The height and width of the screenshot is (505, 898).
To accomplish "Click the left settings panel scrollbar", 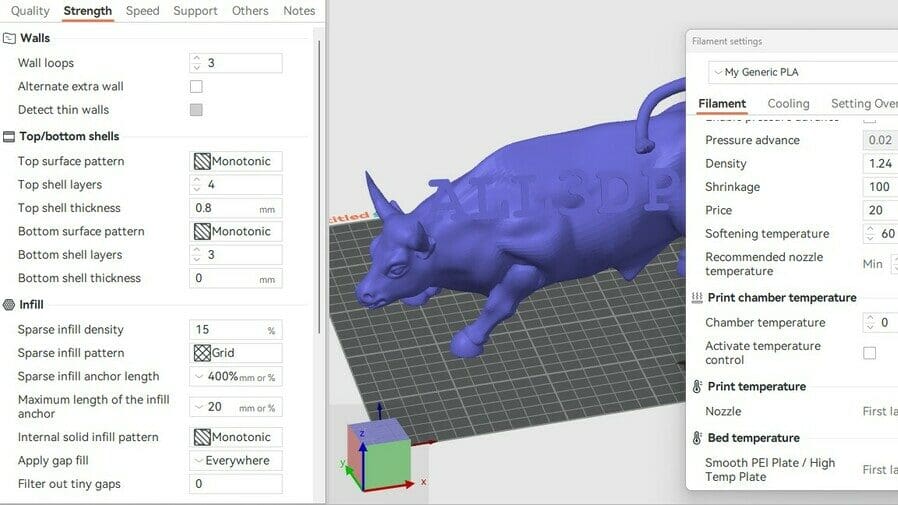I will coord(319,180).
